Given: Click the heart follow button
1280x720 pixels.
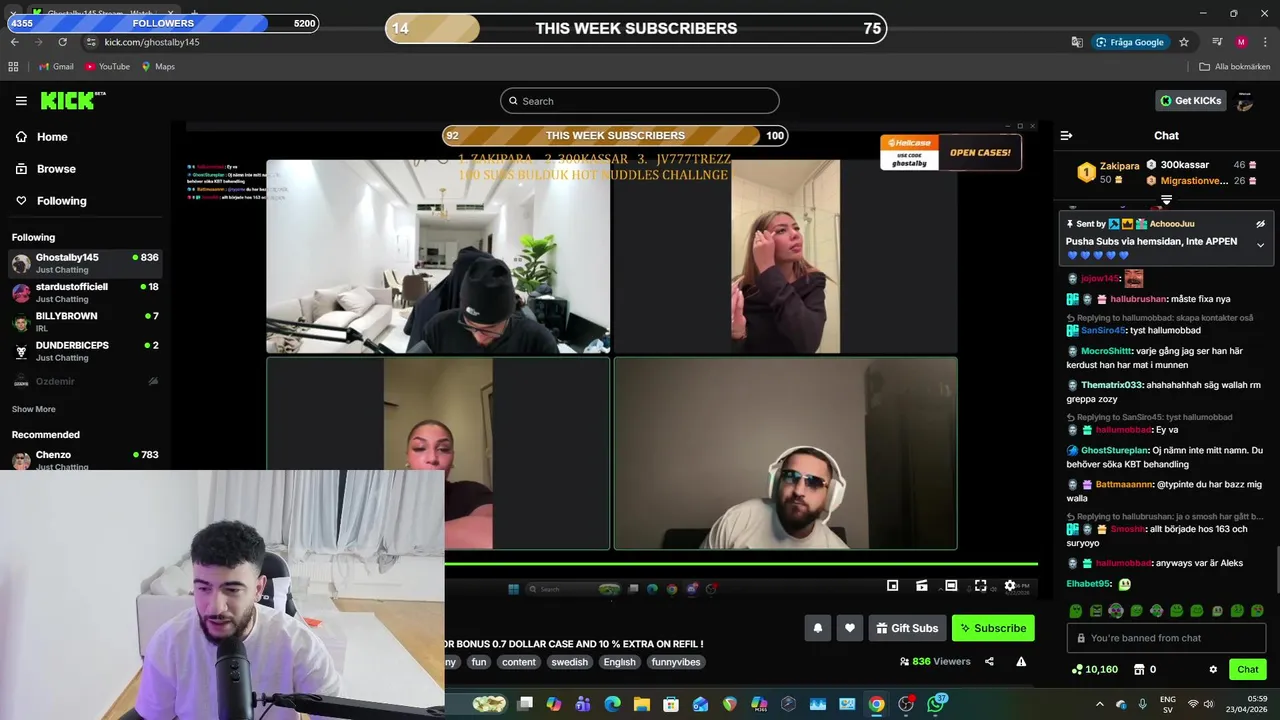Looking at the screenshot, I should click(x=850, y=628).
